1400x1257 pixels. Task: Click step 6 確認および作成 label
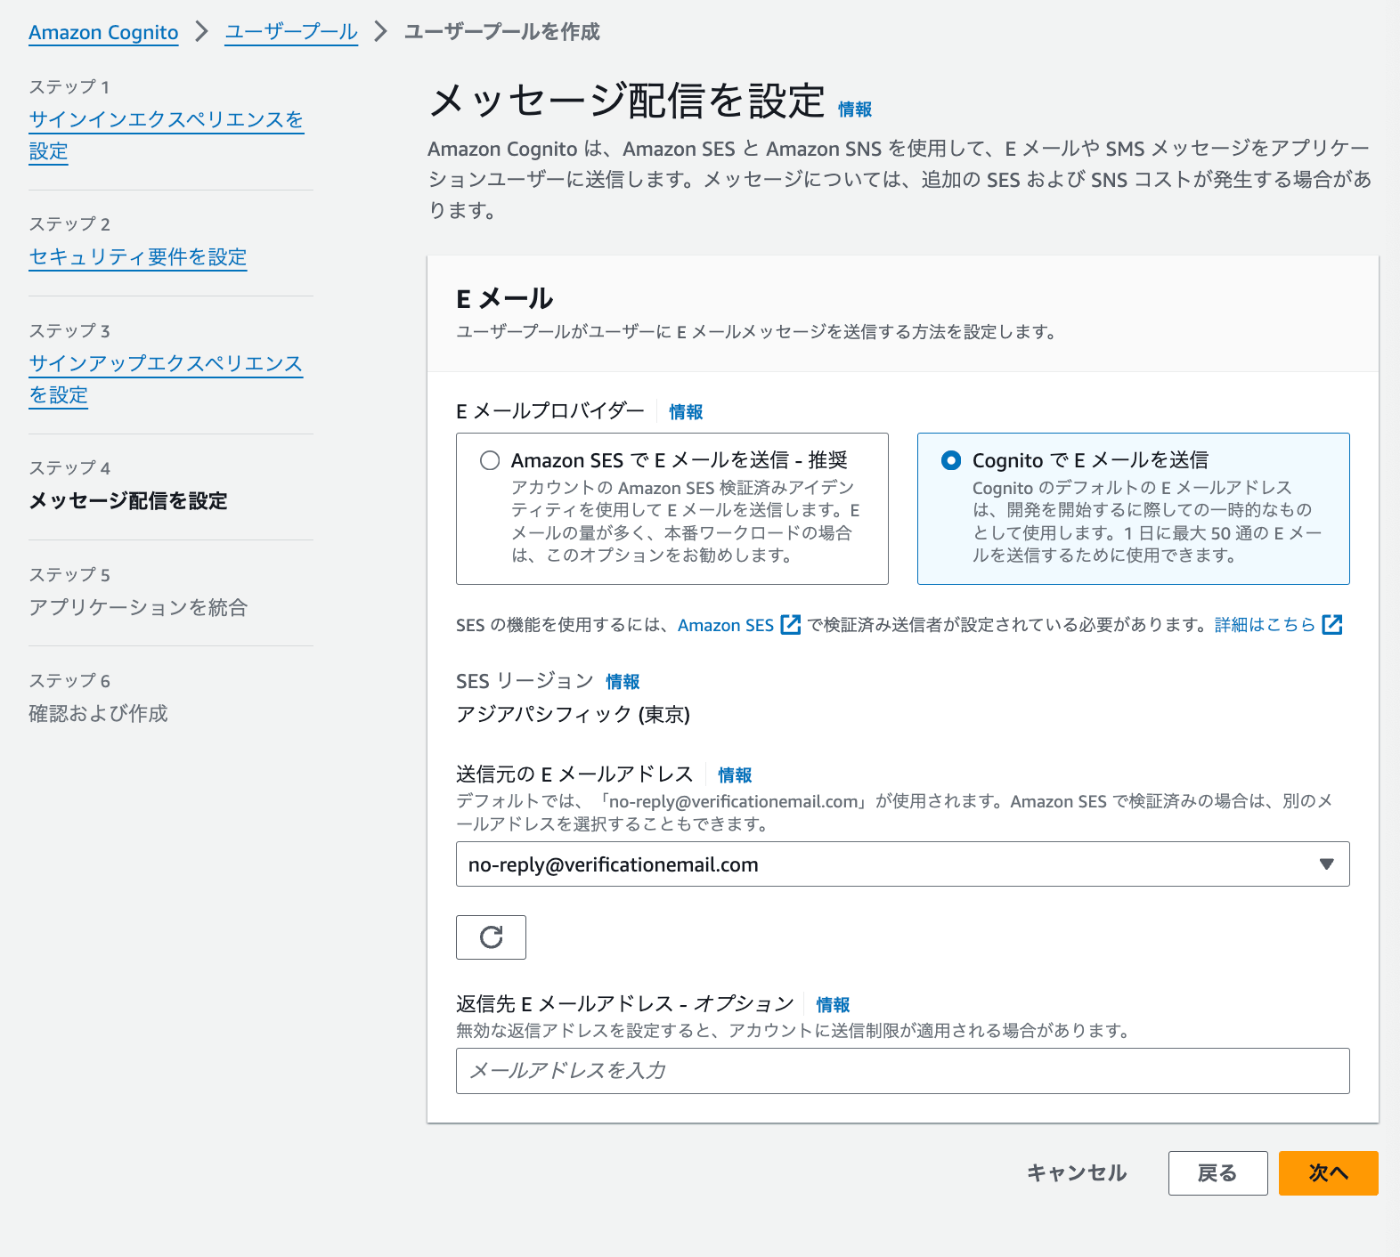tap(98, 714)
